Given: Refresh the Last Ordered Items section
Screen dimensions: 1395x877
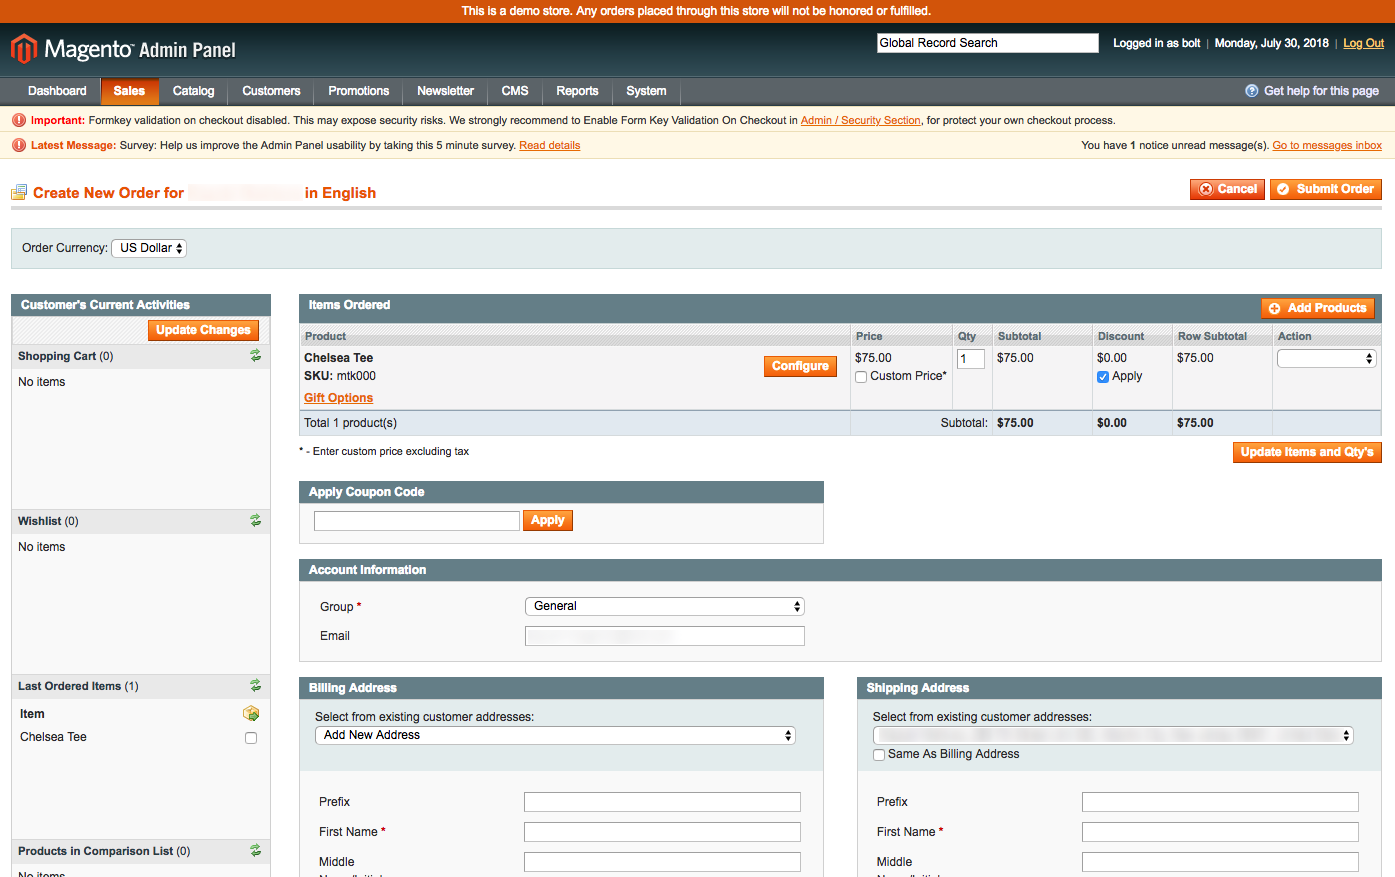Looking at the screenshot, I should click(255, 686).
